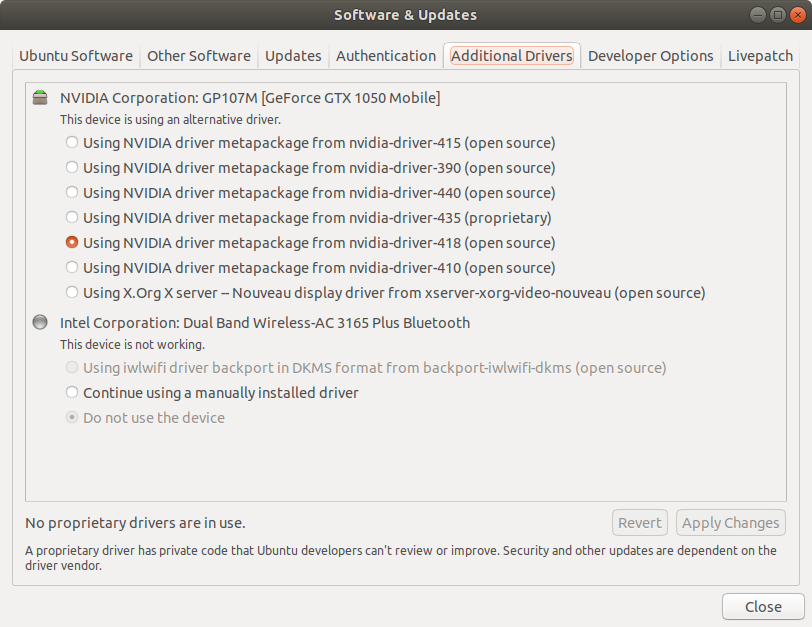This screenshot has width=812, height=627.
Task: Click the Revert button
Action: coord(640,523)
